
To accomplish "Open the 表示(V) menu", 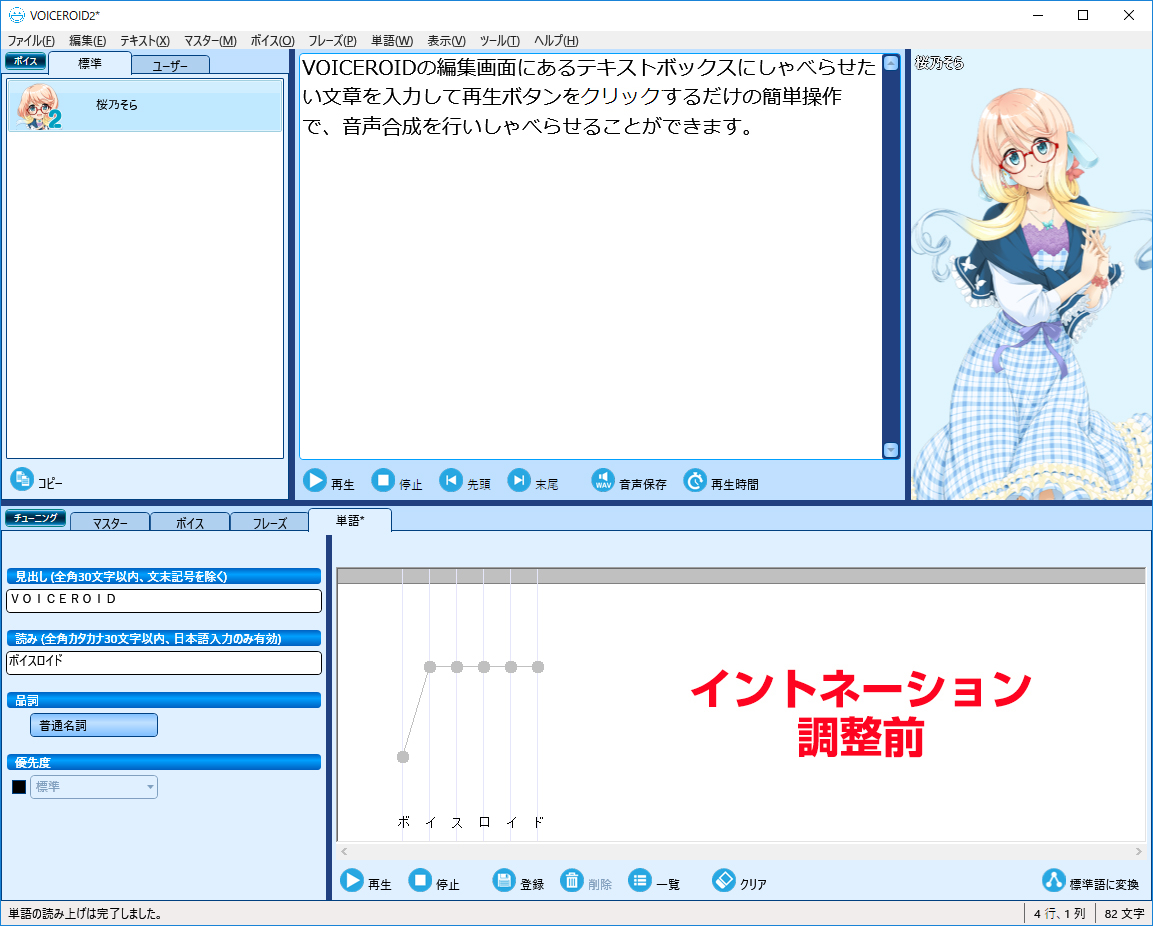I will [x=446, y=40].
